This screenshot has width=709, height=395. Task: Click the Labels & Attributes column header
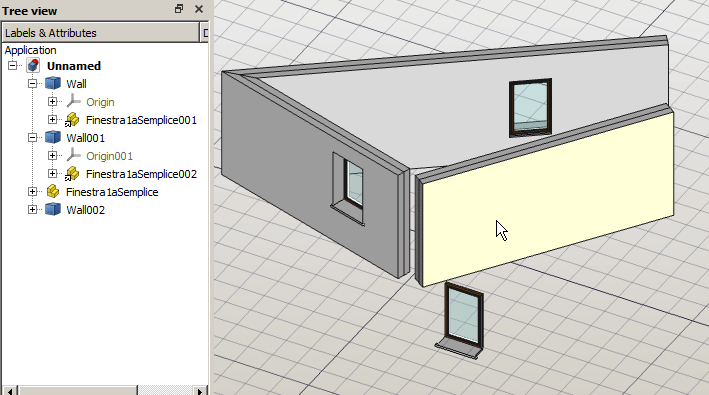click(100, 33)
